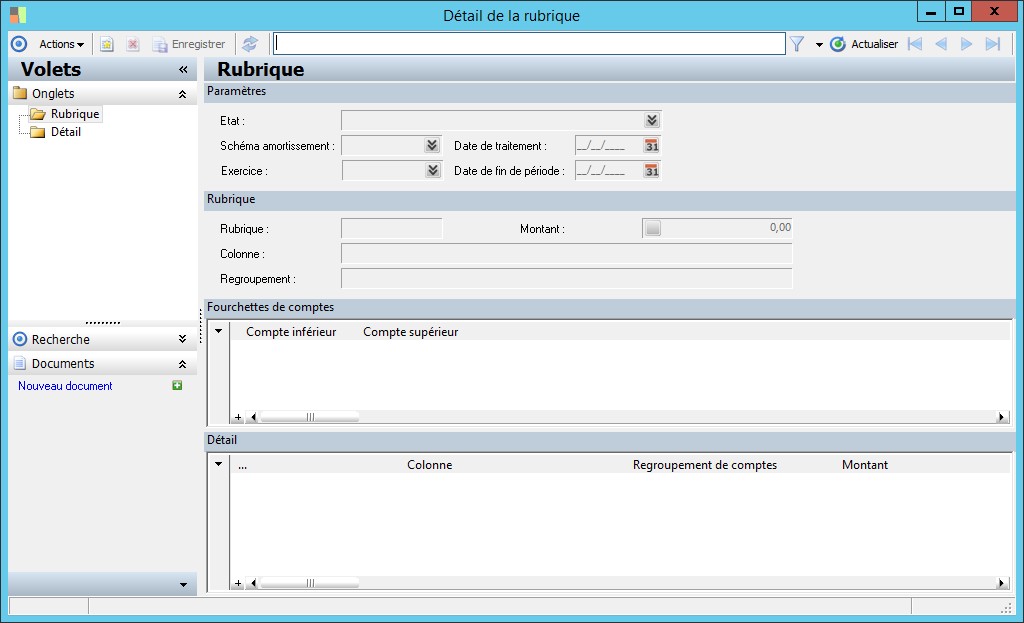1024x623 pixels.
Task: Select the Rubrique tree item
Action: coord(74,114)
